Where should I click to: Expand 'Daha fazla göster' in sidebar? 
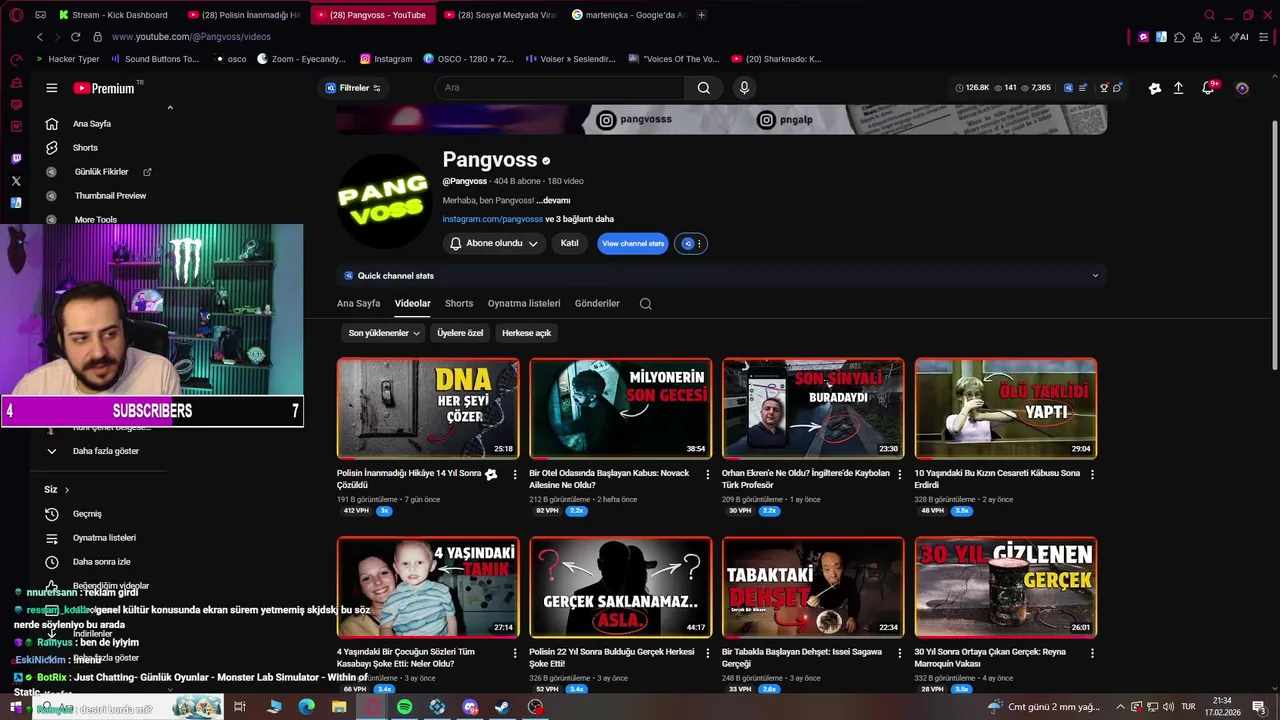click(105, 451)
